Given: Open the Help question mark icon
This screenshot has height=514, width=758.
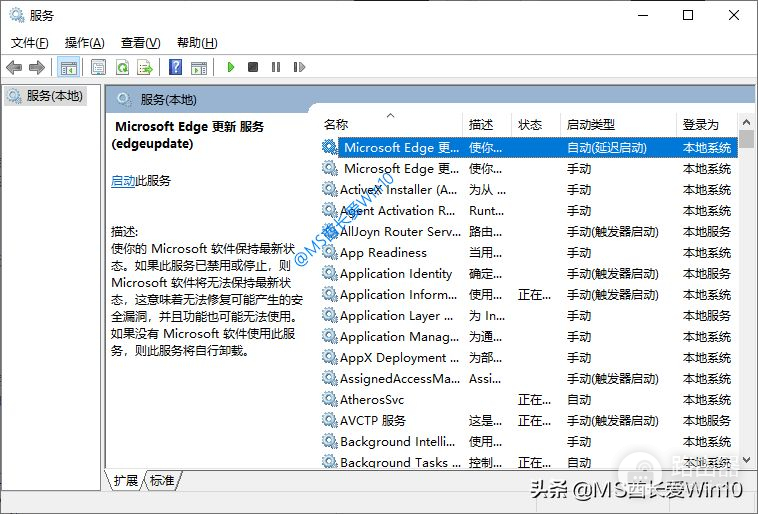Looking at the screenshot, I should point(175,67).
